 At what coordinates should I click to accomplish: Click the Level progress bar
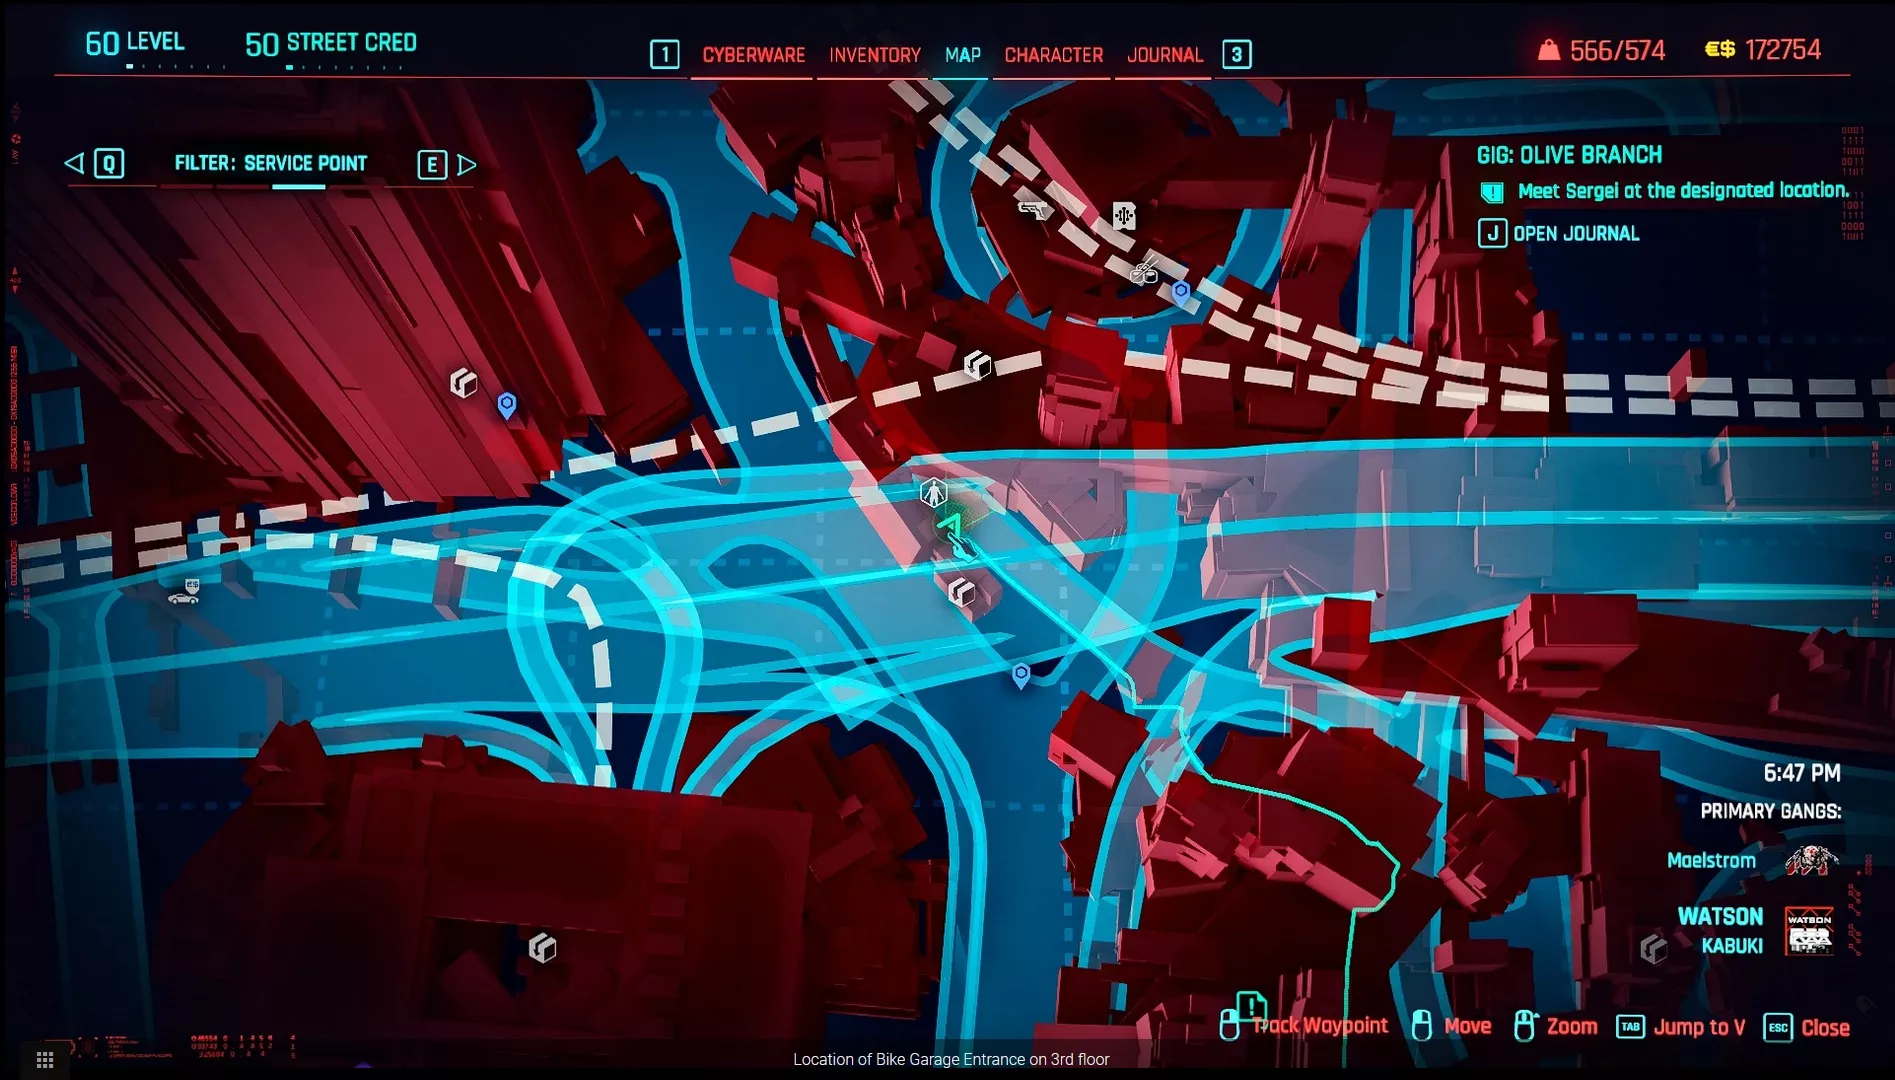coord(175,67)
